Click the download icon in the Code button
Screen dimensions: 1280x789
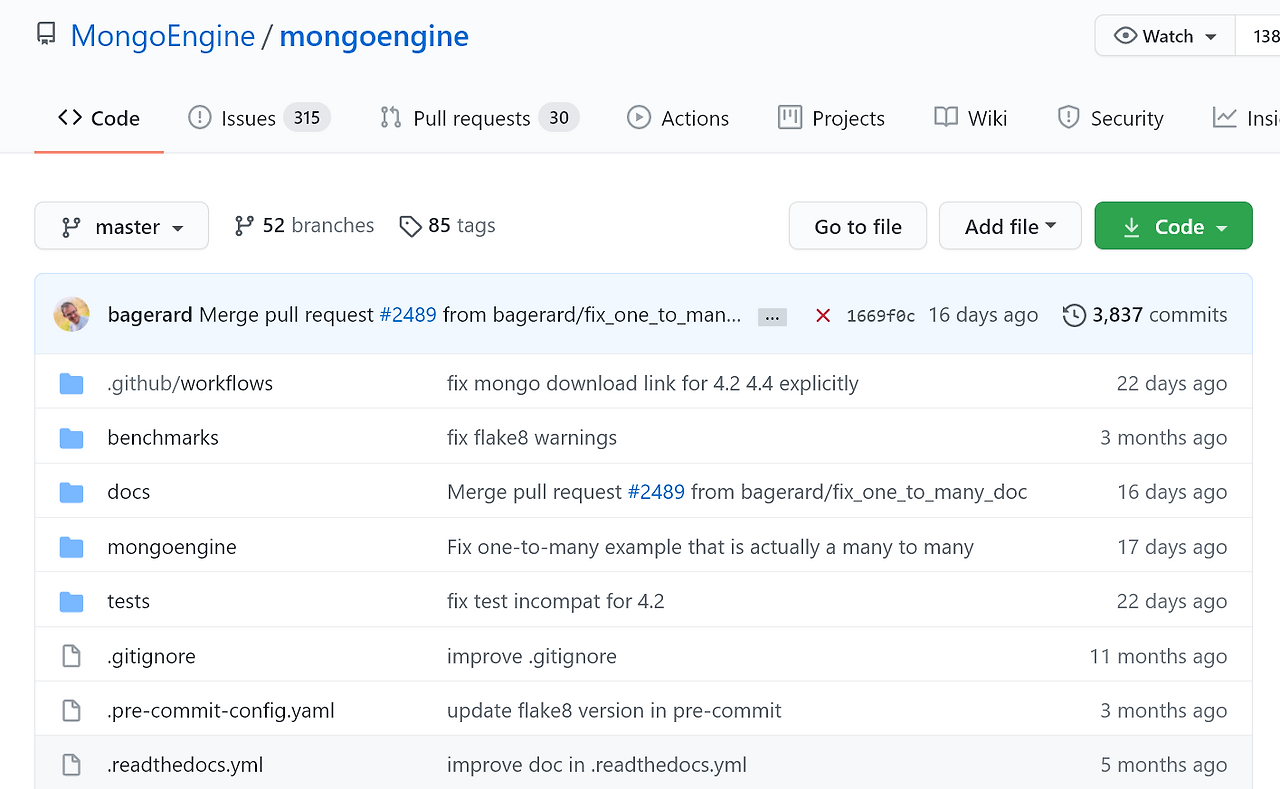(x=1131, y=226)
